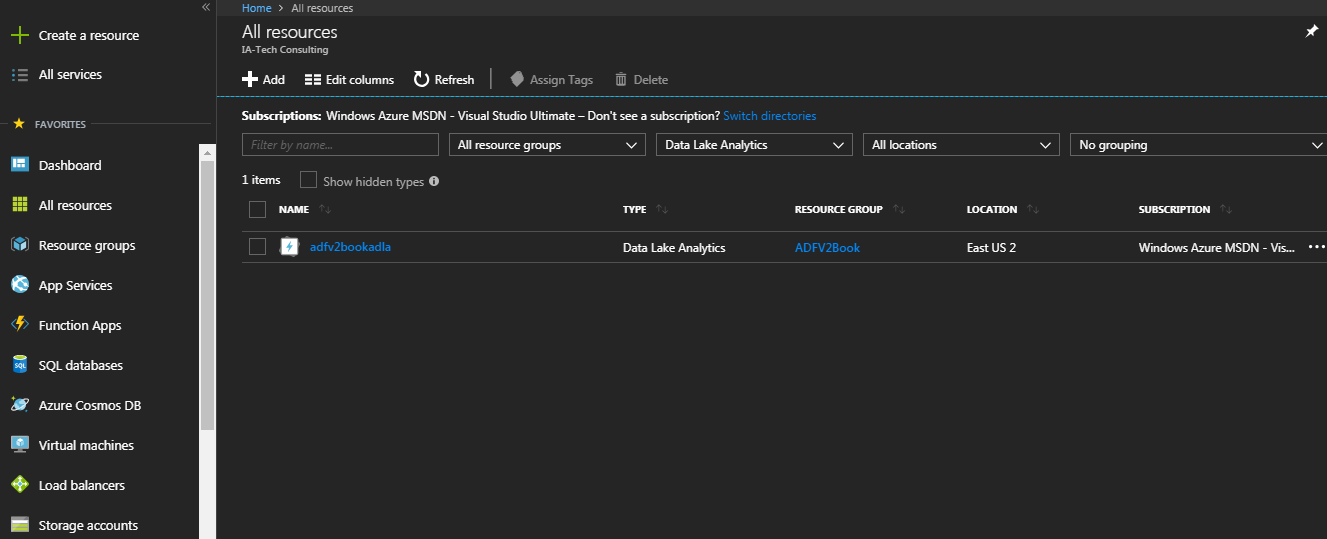
Task: Click the Data Lake Analytics resource icon for adfv2bookadla
Action: coord(290,247)
